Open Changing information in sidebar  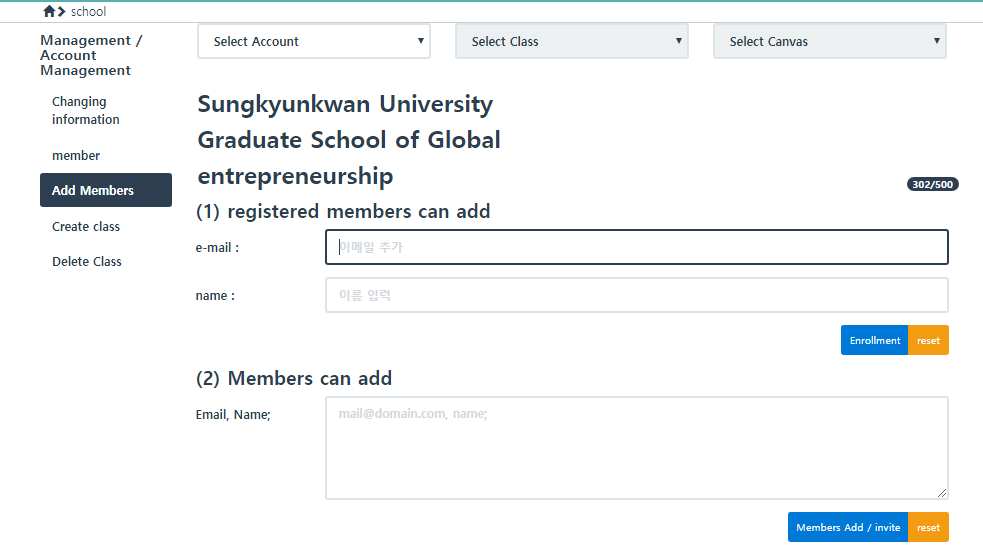tap(85, 110)
